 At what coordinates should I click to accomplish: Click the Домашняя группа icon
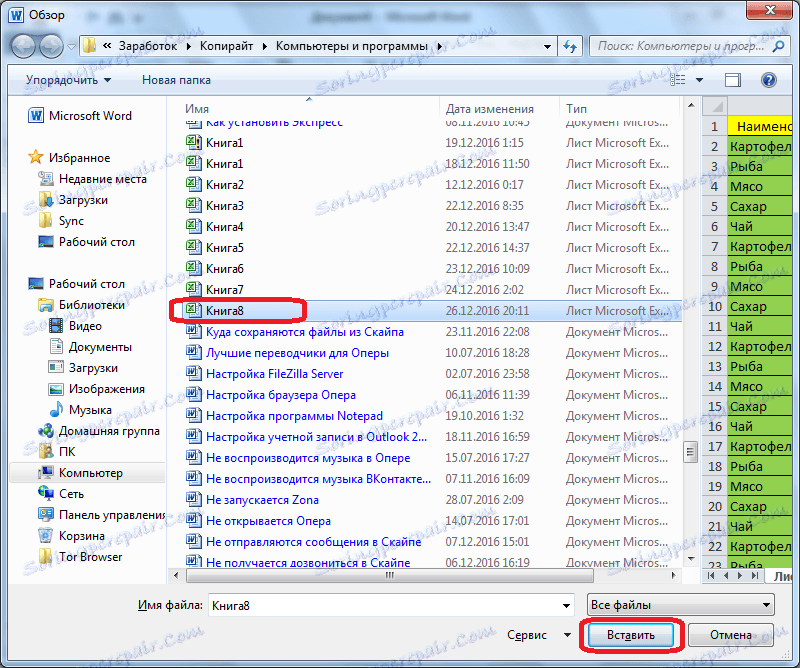(45, 431)
